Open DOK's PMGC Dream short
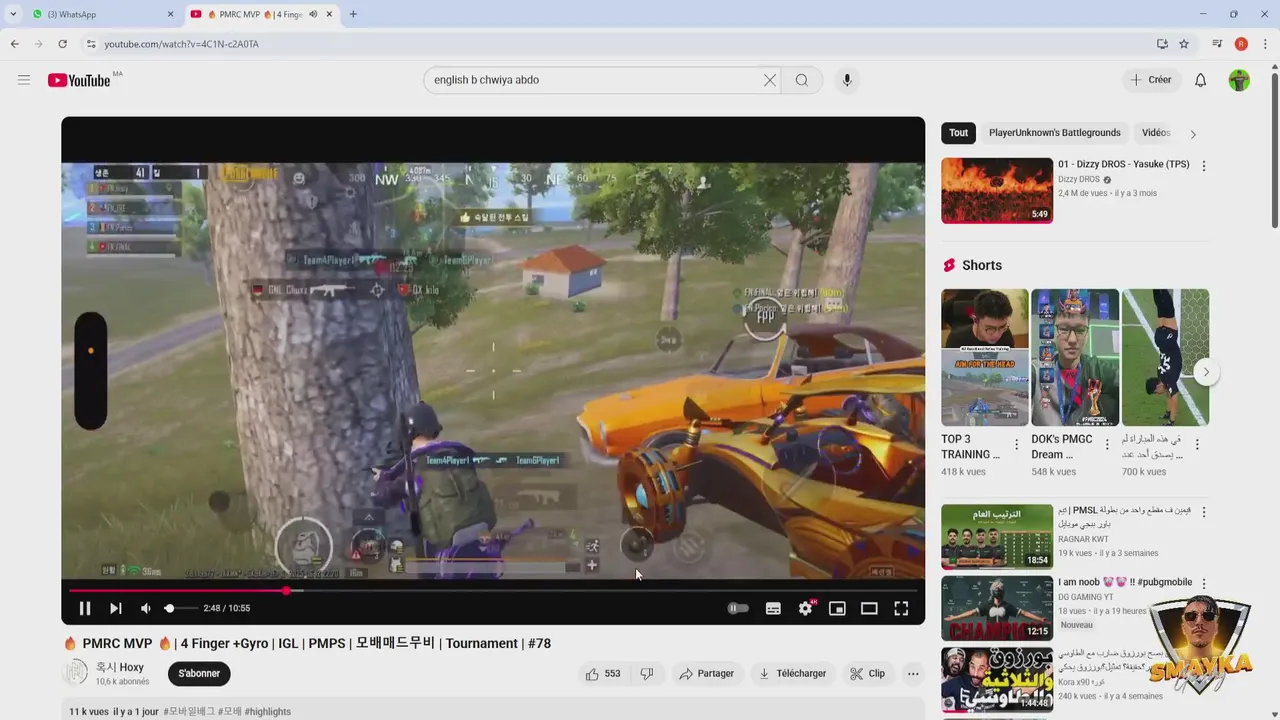Screen dimensions: 1280x720 (1075, 358)
